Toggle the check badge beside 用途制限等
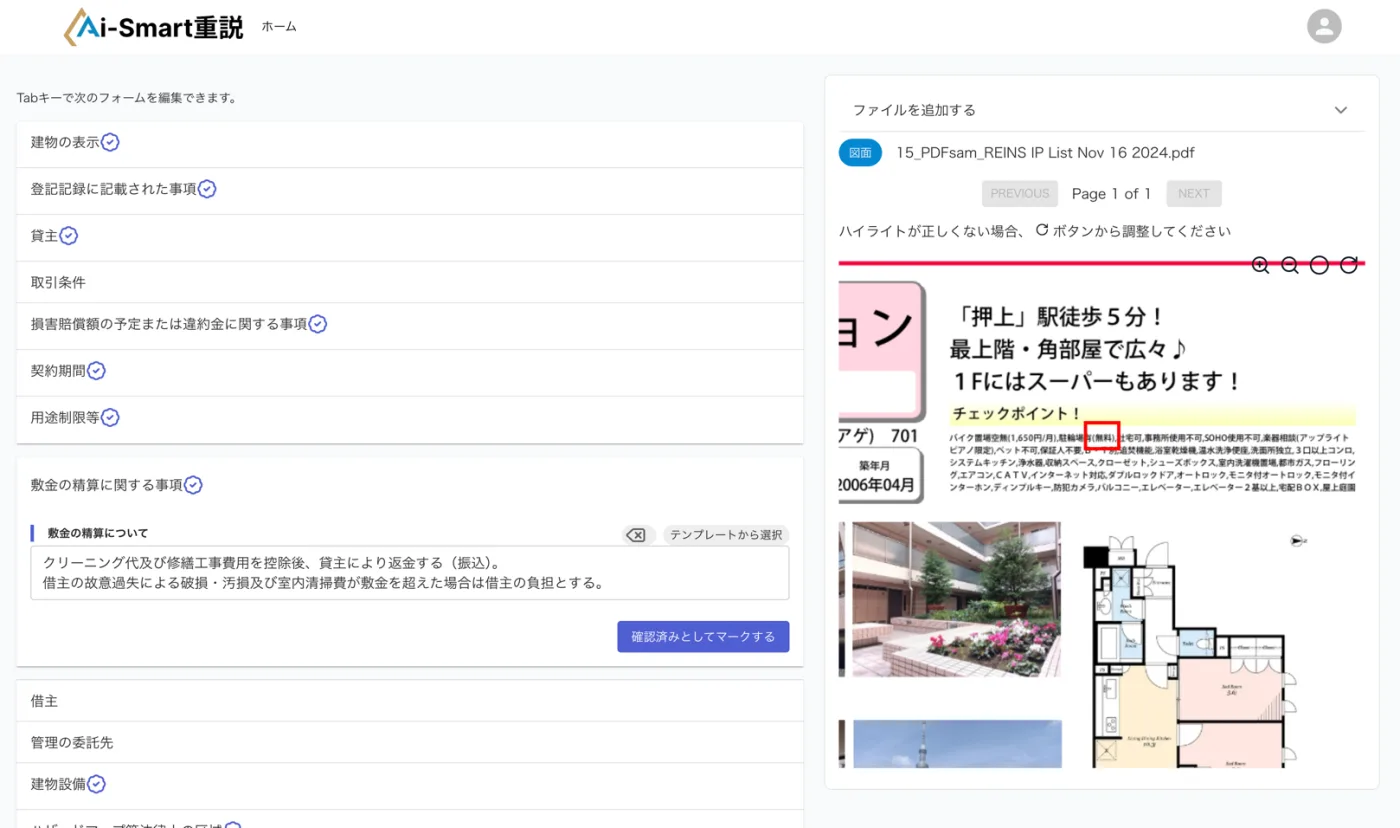1400x828 pixels. [109, 417]
